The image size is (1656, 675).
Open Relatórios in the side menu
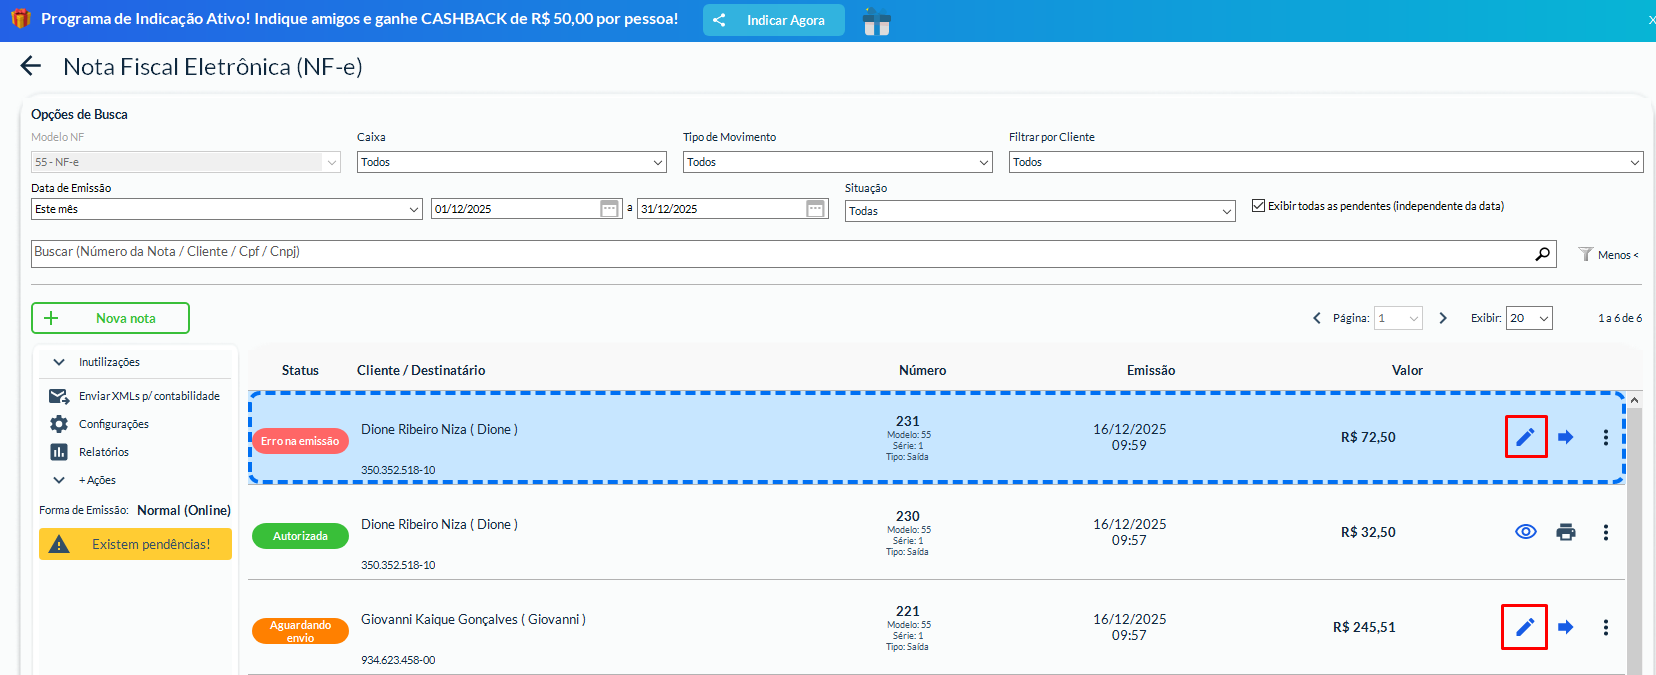coord(103,452)
